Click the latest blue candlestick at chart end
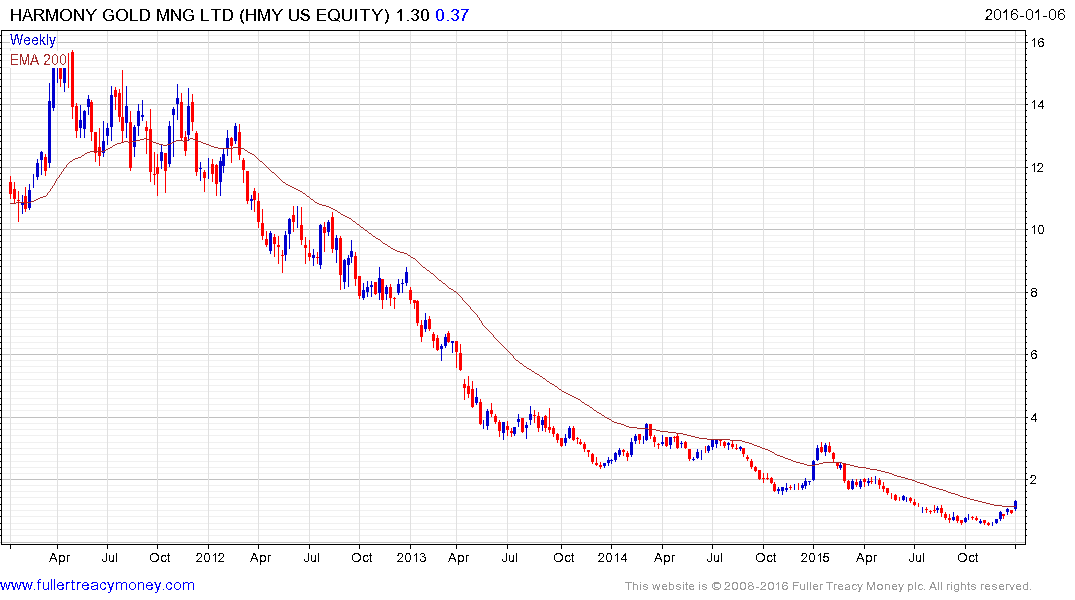This screenshot has height=600, width=1075. [1015, 505]
